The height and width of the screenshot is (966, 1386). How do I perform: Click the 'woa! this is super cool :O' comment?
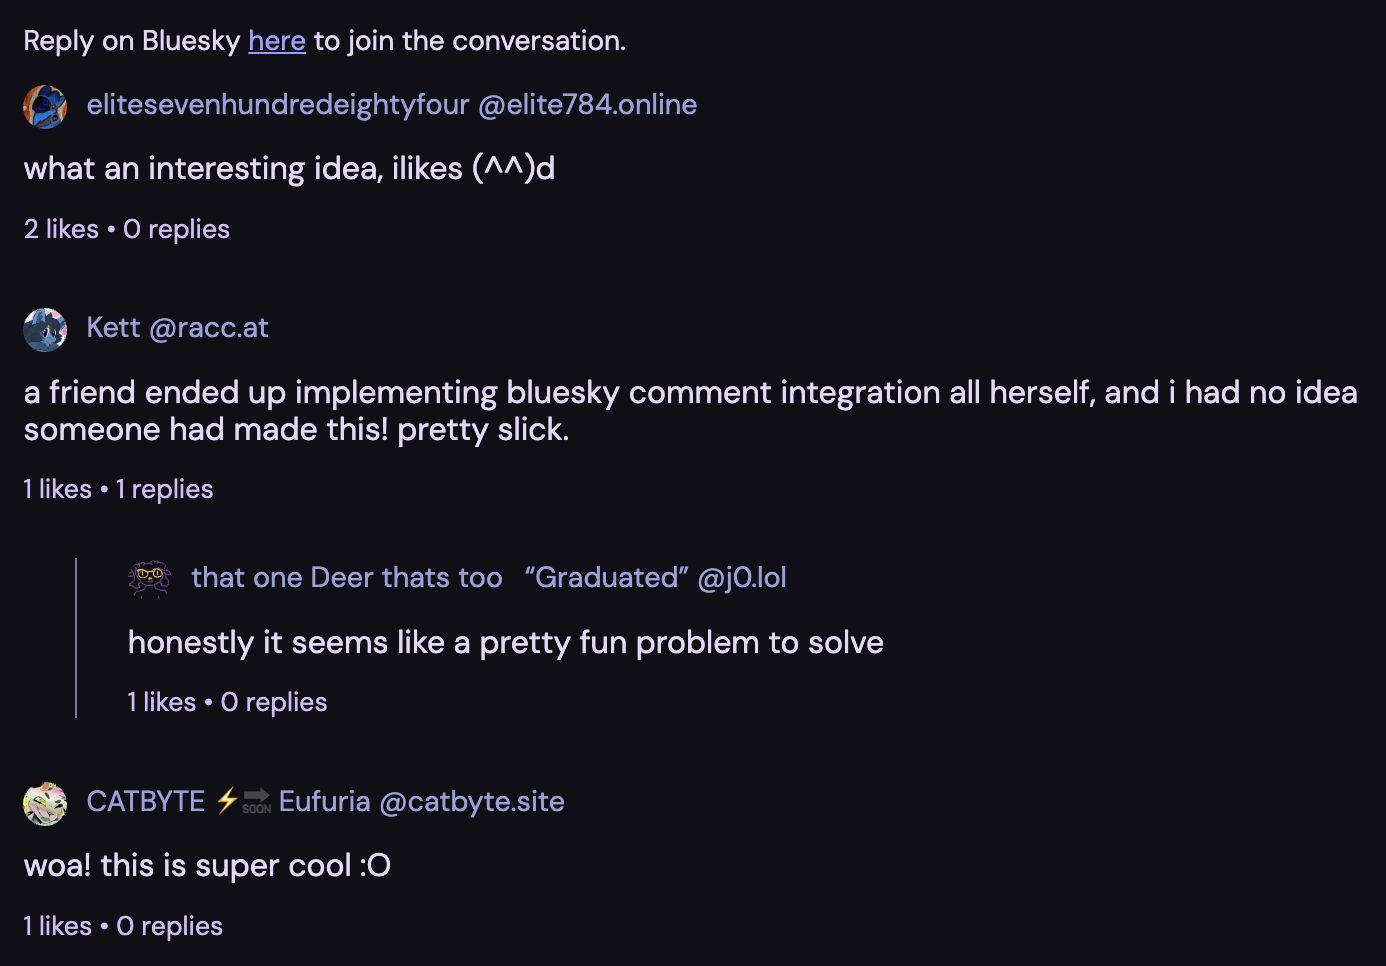click(206, 866)
